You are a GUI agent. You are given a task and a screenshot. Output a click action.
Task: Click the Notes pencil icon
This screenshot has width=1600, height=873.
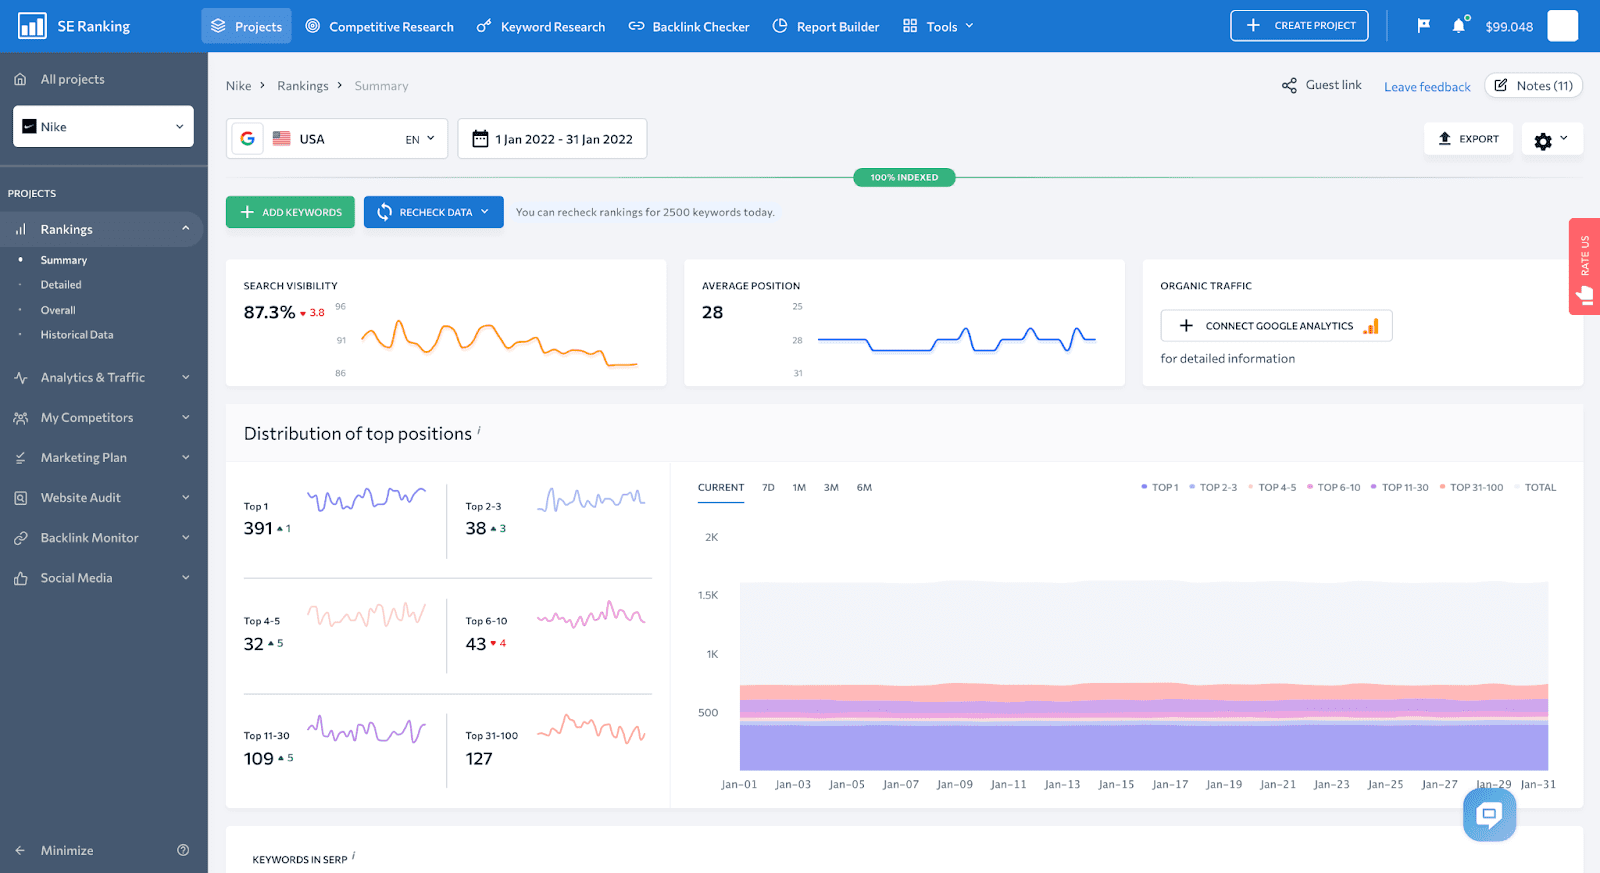pyautogui.click(x=1500, y=85)
